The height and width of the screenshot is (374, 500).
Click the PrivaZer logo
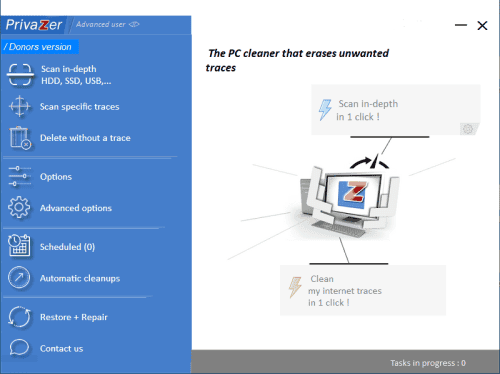click(34, 25)
